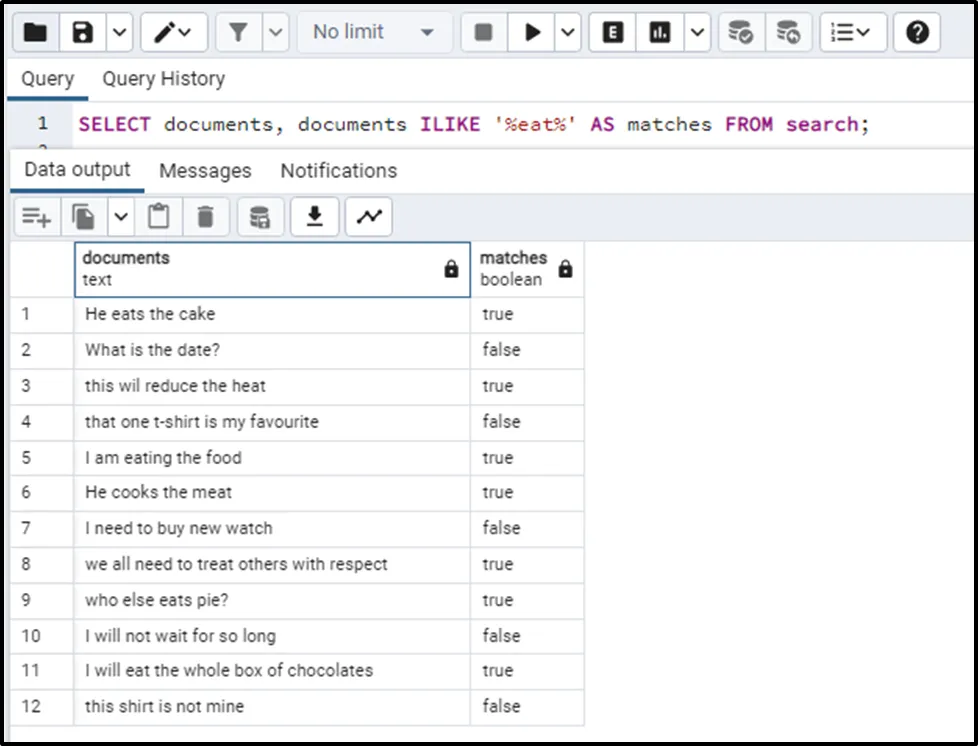This screenshot has height=746, width=978.
Task: Click the Paste clipboard icon in the data output toolbar
Action: 158,217
